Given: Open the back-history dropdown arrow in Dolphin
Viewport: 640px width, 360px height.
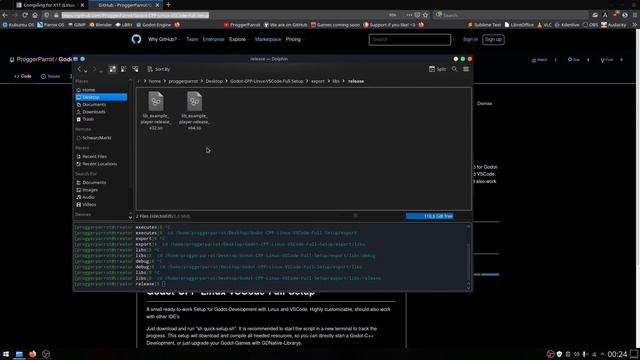Looking at the screenshot, I should click(x=86, y=70).
